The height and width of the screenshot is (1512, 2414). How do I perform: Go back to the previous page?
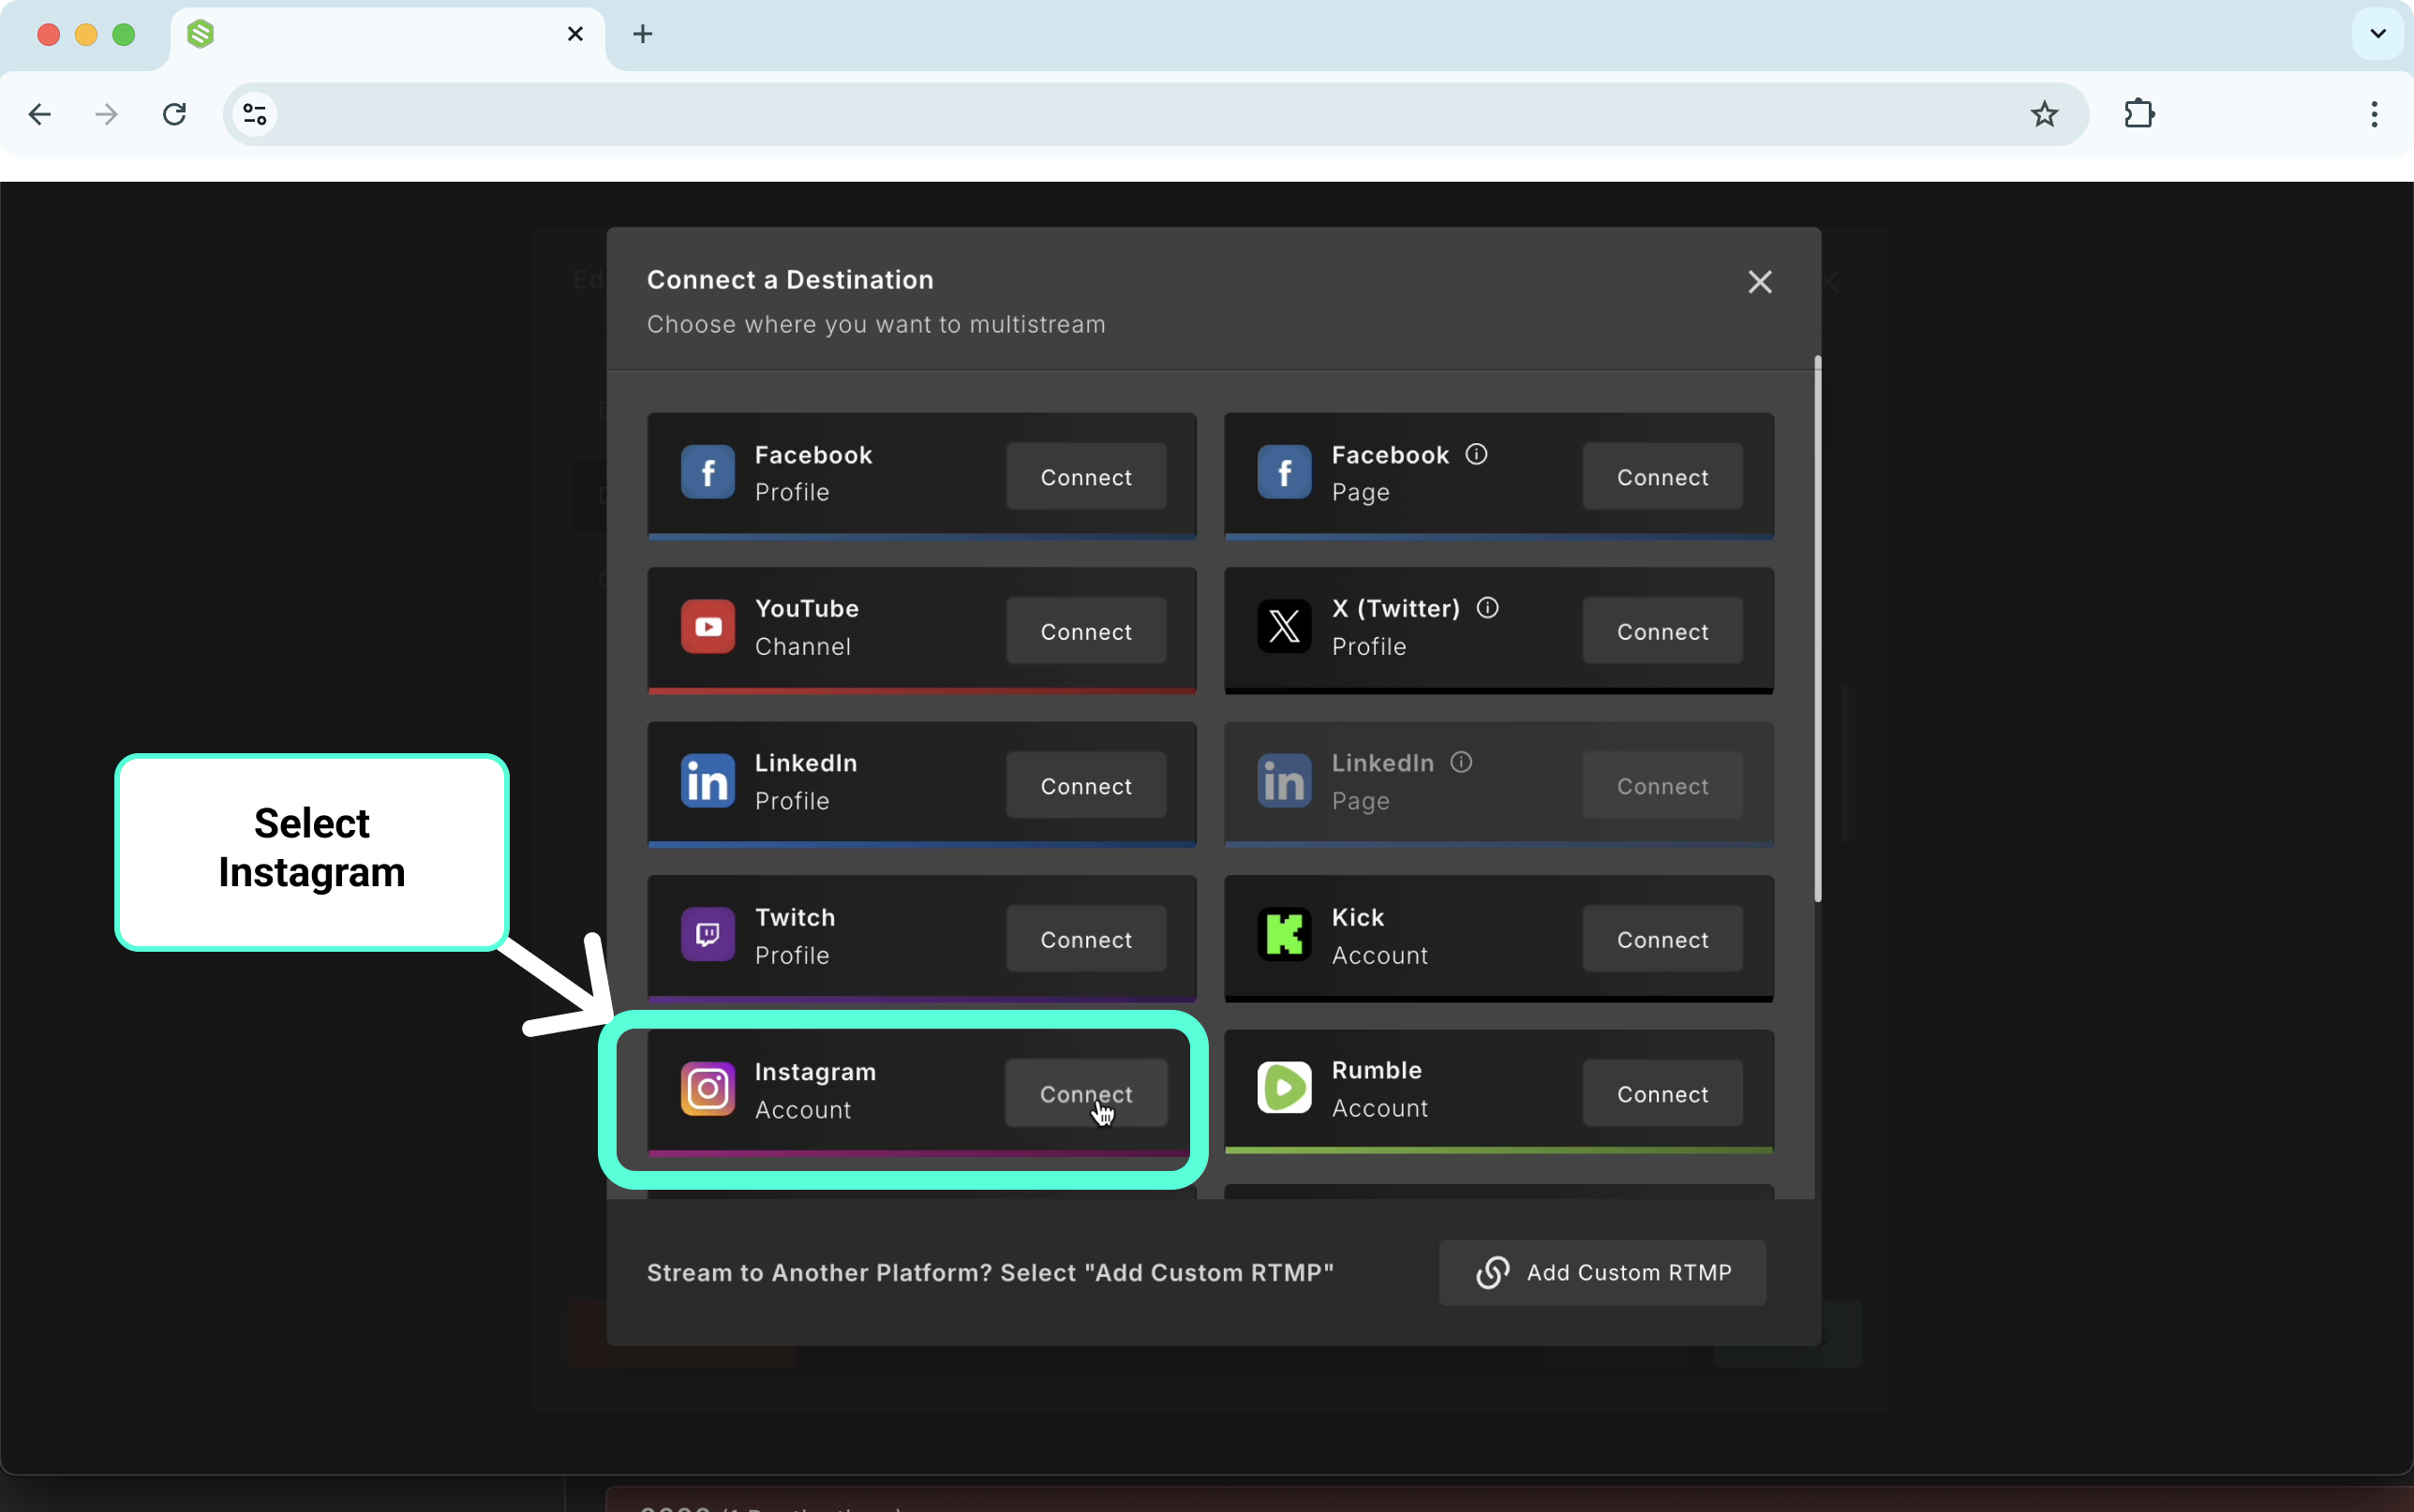pos(40,114)
